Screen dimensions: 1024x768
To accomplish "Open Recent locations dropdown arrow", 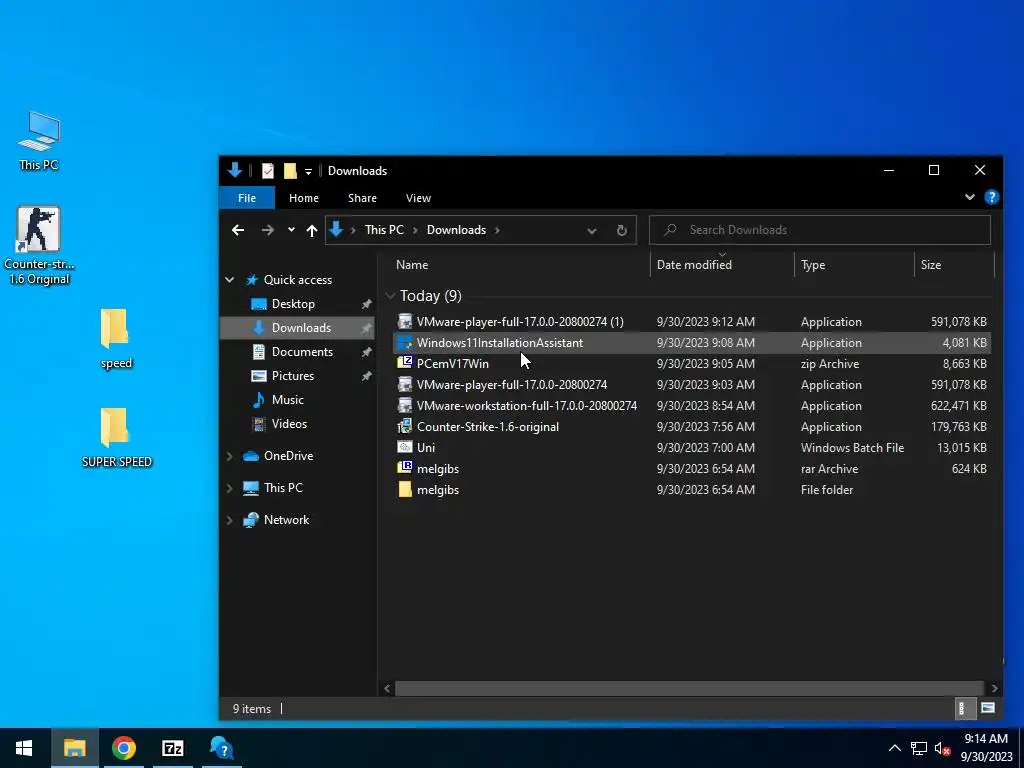I will [x=291, y=230].
